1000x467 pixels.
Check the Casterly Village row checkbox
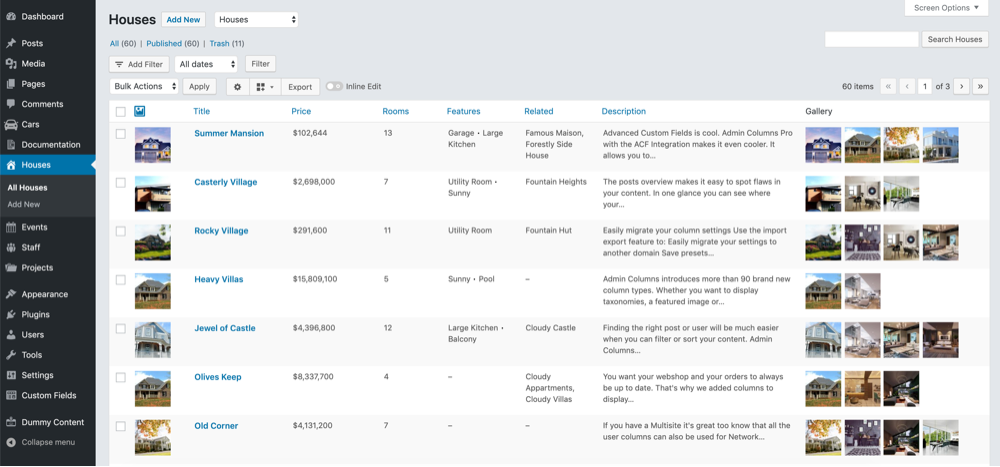point(121,182)
